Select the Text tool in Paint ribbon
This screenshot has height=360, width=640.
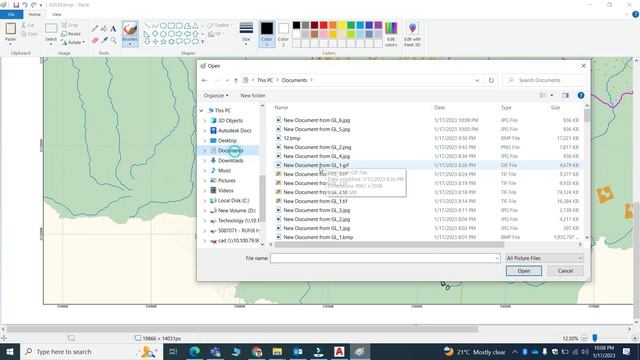click(113, 29)
